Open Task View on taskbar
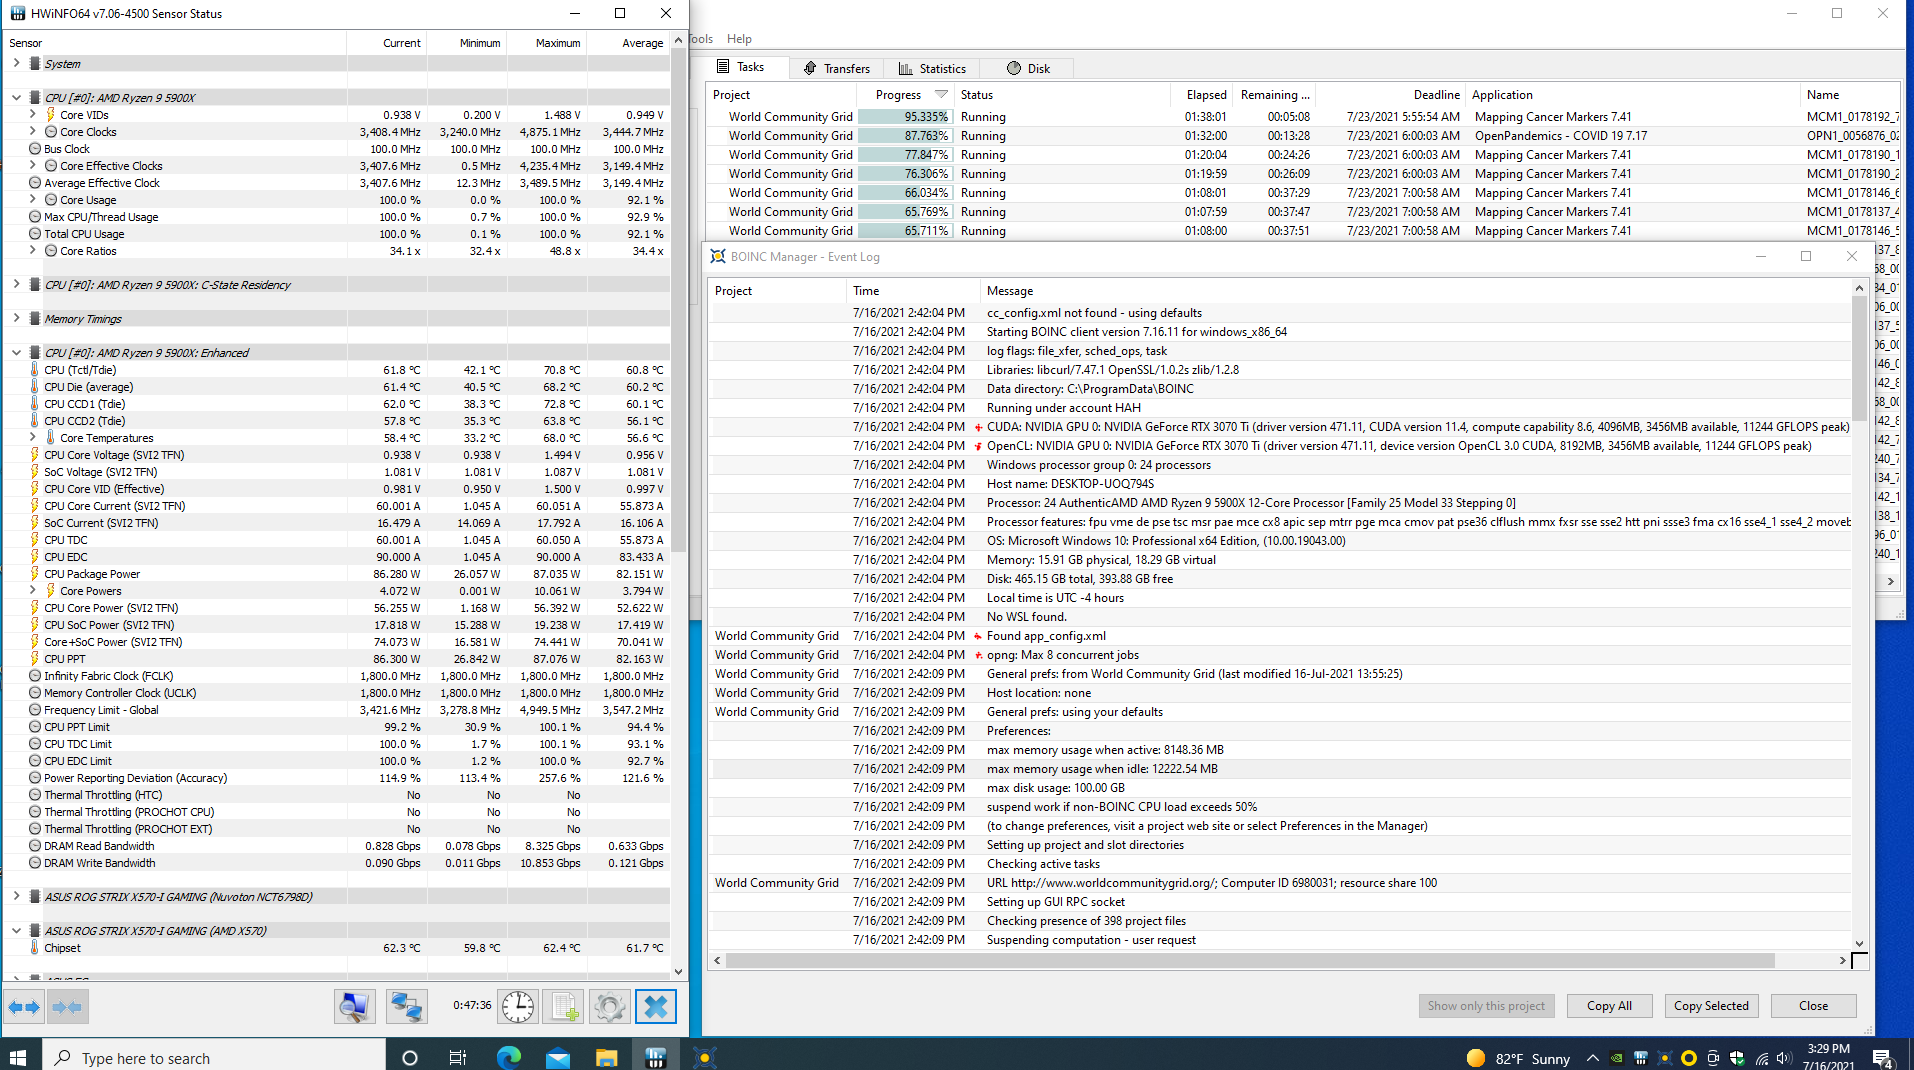This screenshot has width=1914, height=1070. tap(458, 1058)
